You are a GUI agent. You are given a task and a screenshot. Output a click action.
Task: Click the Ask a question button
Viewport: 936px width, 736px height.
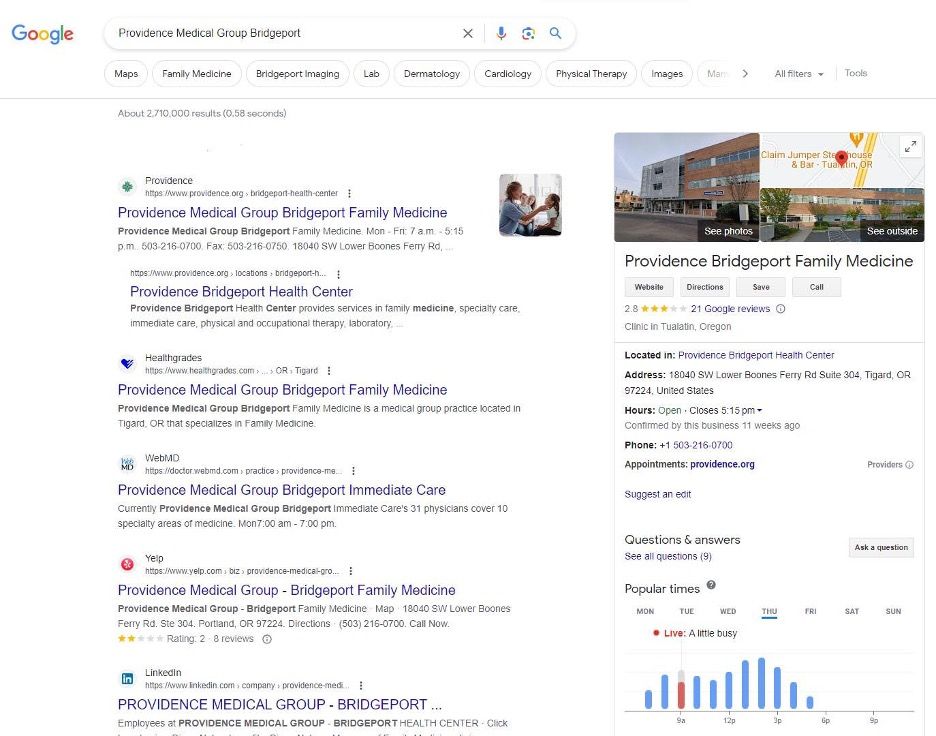pyautogui.click(x=881, y=547)
